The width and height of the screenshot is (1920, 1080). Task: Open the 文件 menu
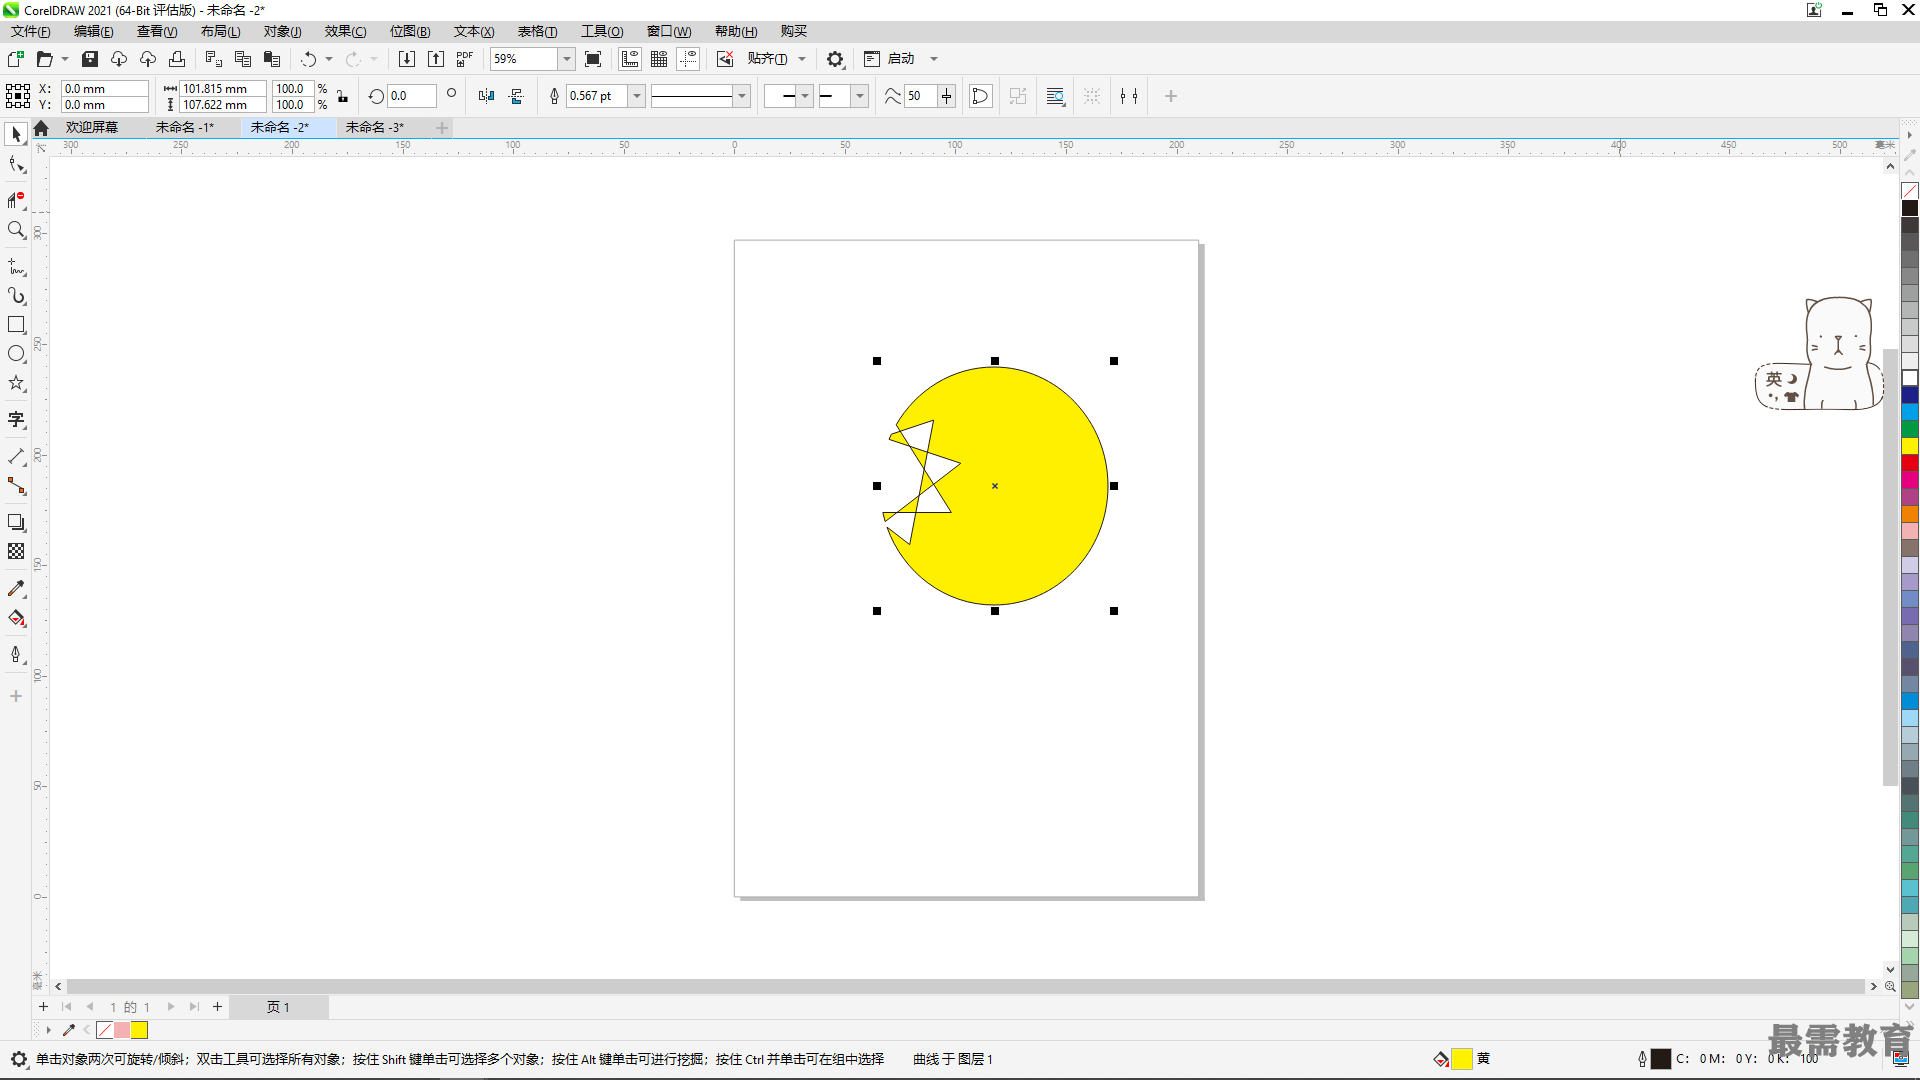click(x=31, y=31)
